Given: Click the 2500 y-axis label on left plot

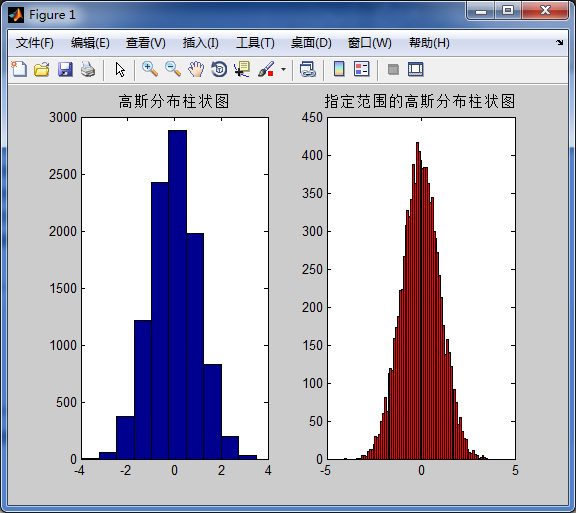Looking at the screenshot, I should 63,175.
